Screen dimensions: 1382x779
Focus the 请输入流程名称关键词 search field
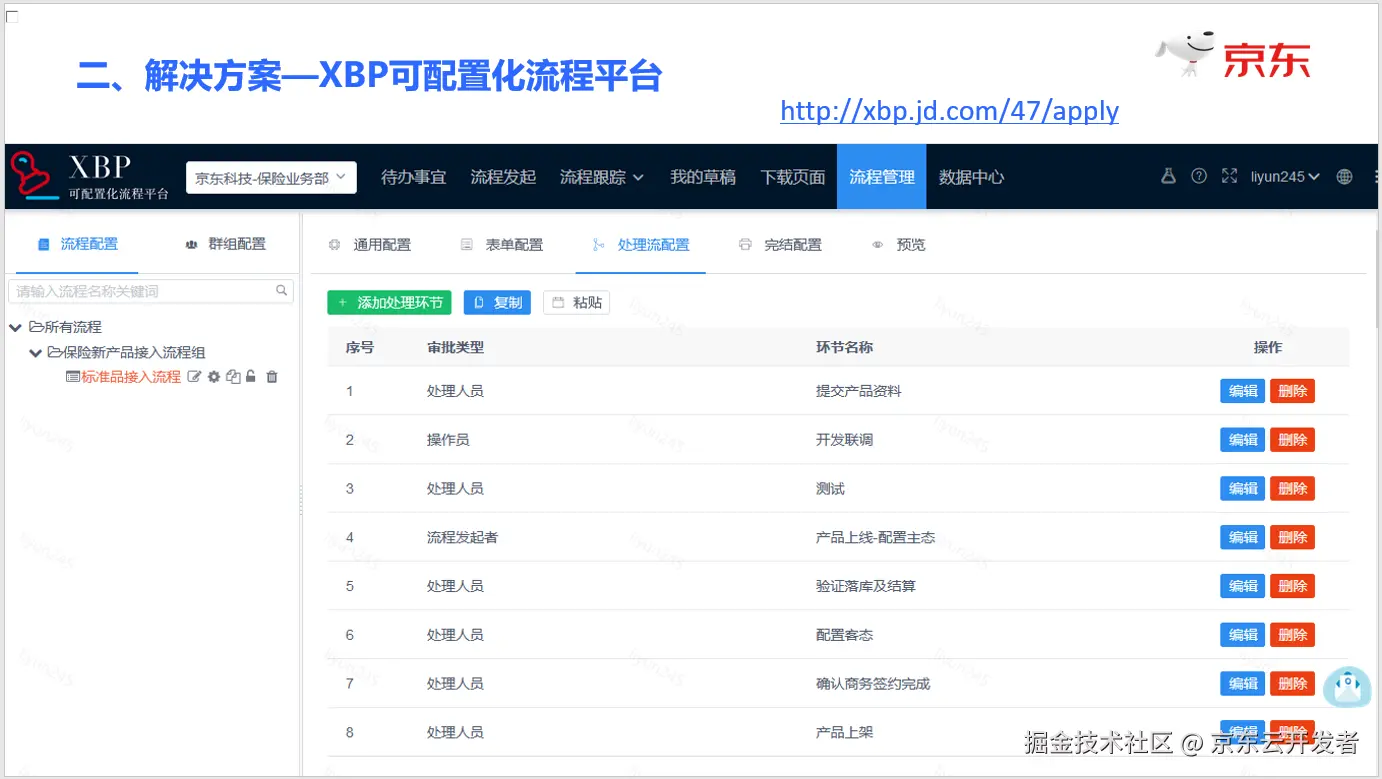pyautogui.click(x=151, y=291)
